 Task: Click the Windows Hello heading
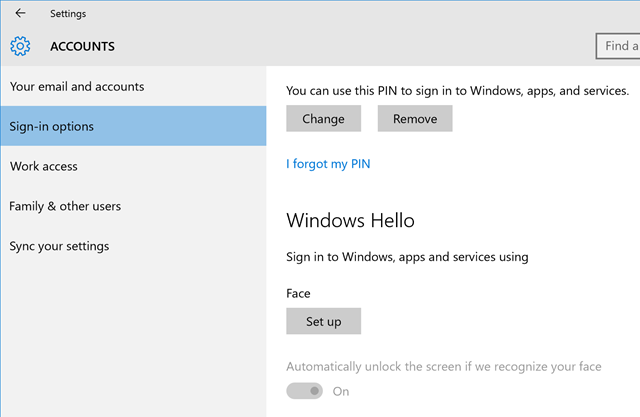[350, 221]
